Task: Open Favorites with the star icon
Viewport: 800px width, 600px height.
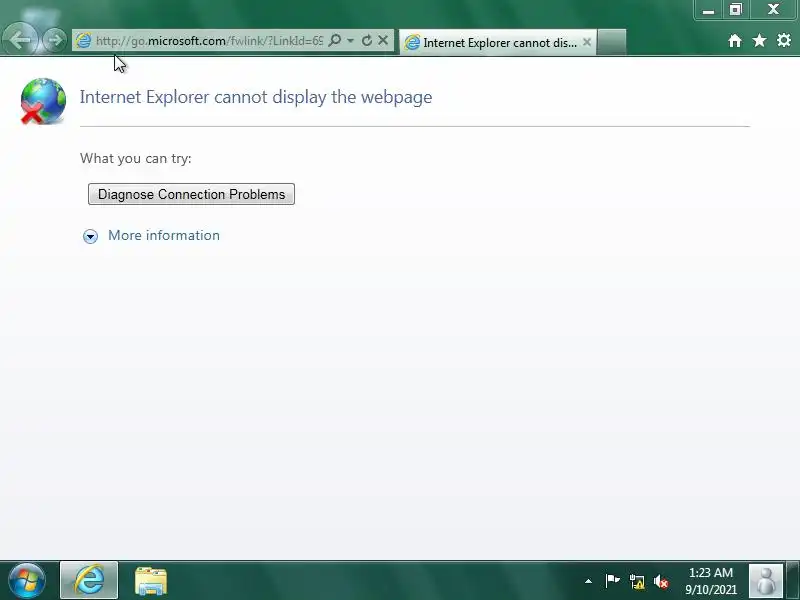Action: [x=759, y=40]
